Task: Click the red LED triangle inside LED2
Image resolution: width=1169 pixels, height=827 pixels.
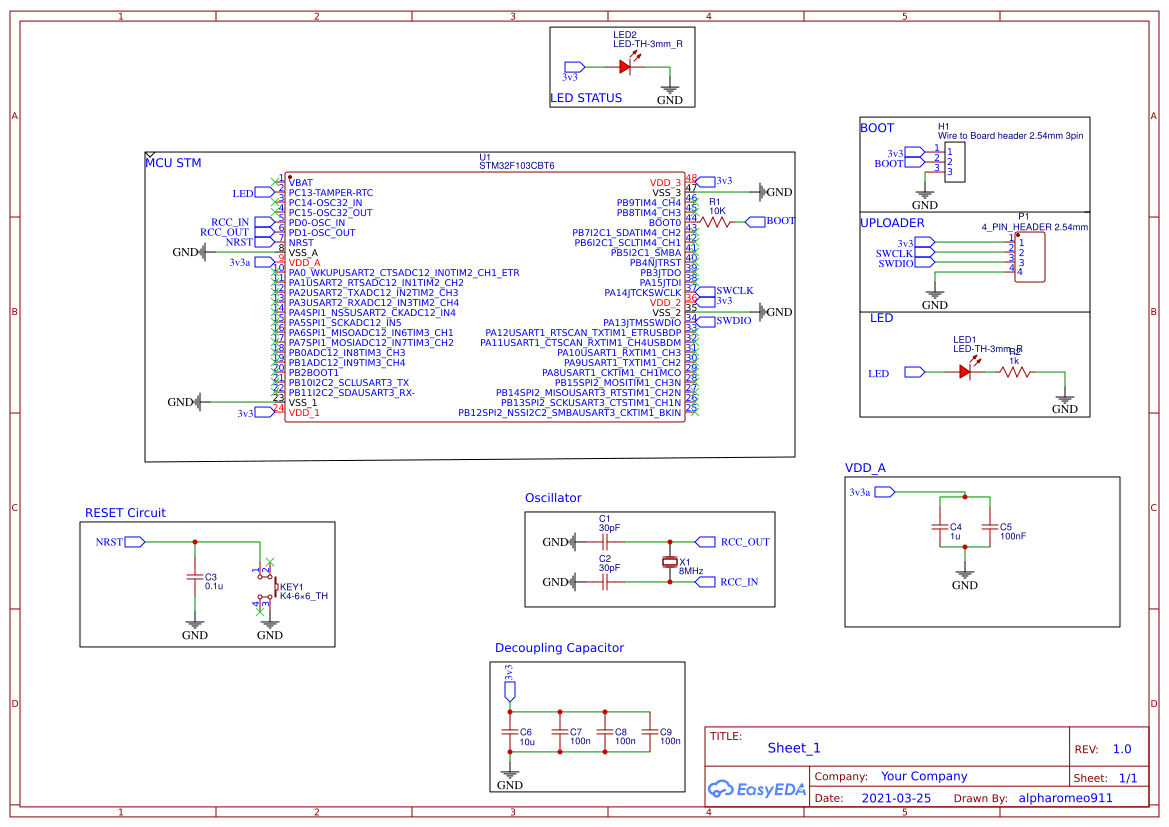Action: tap(622, 66)
